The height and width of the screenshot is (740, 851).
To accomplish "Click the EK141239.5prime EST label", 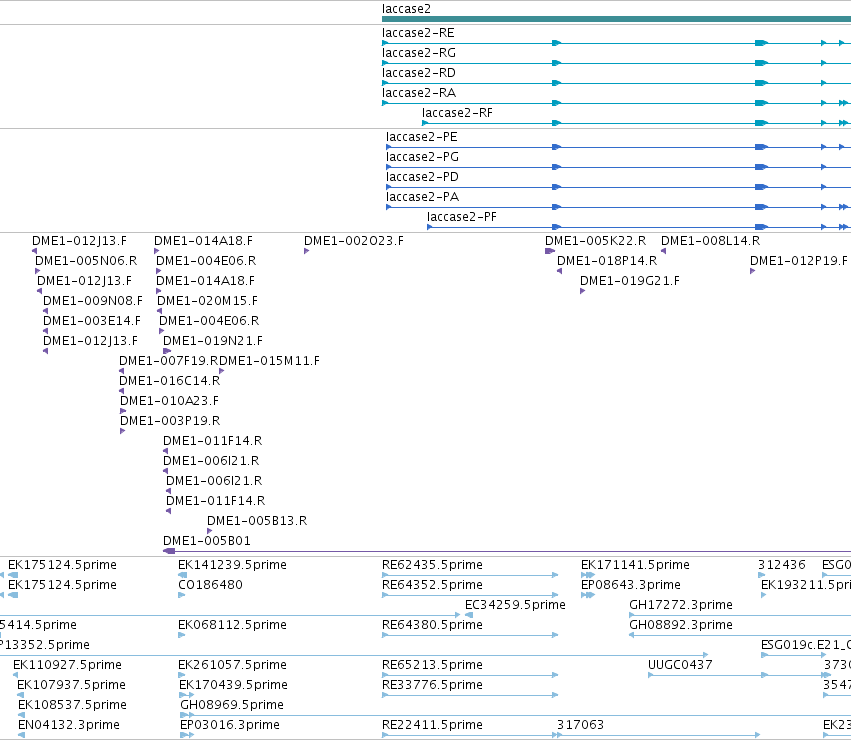I will tap(232, 566).
